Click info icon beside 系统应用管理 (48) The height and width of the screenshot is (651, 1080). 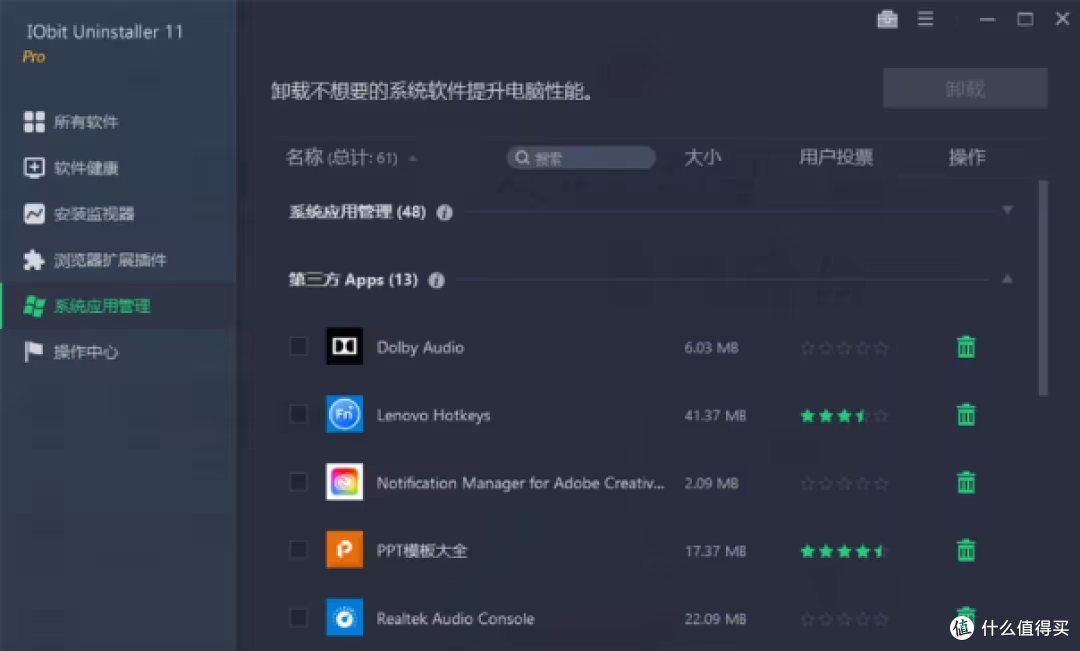pos(444,212)
